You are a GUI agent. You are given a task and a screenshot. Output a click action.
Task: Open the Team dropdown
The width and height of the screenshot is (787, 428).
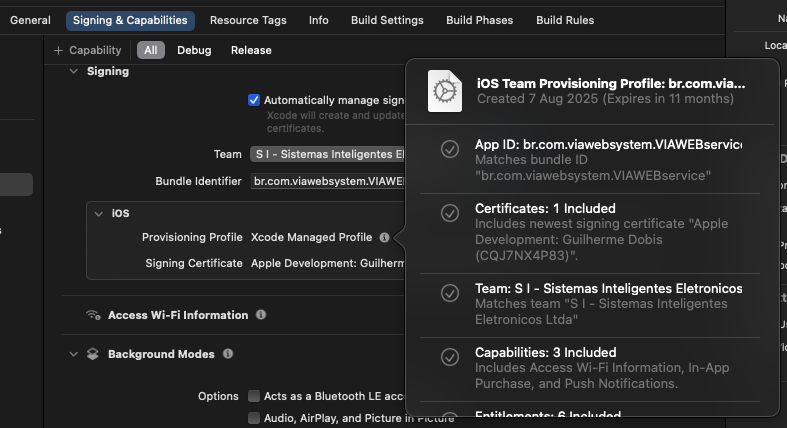[x=327, y=154]
